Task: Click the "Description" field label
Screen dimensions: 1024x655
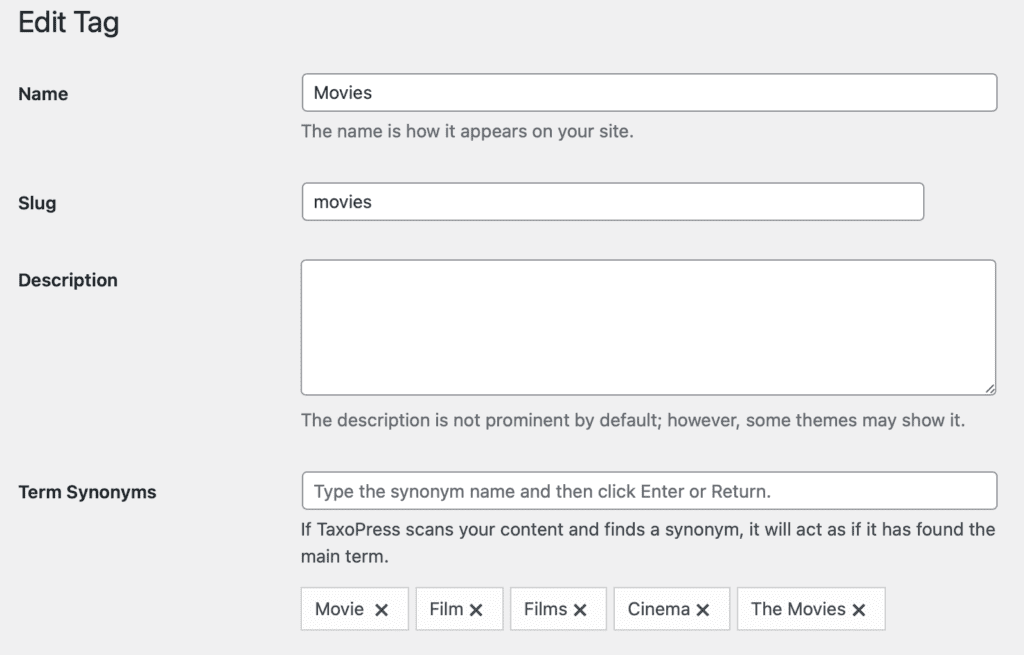Action: (x=68, y=280)
